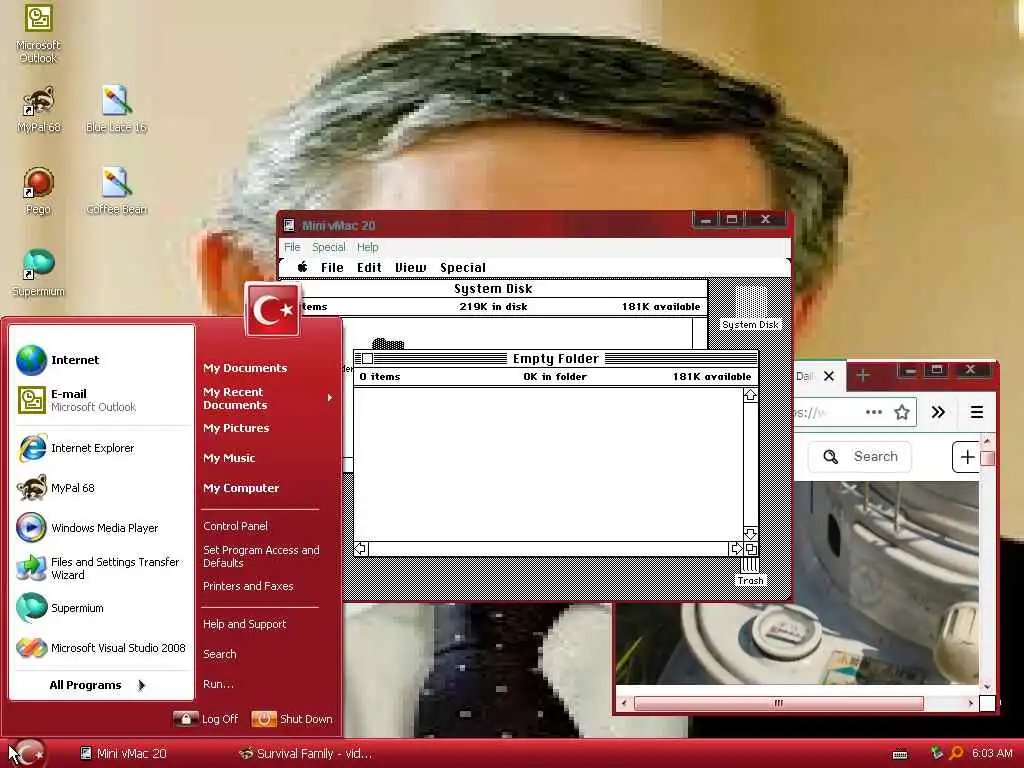
Task: Open My Pictures
Action: pos(236,428)
